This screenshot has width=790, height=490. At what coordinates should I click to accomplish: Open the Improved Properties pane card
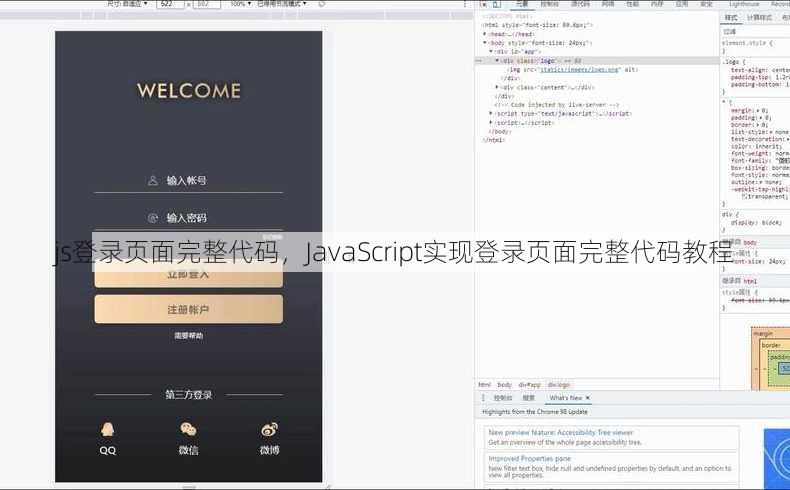point(612,466)
